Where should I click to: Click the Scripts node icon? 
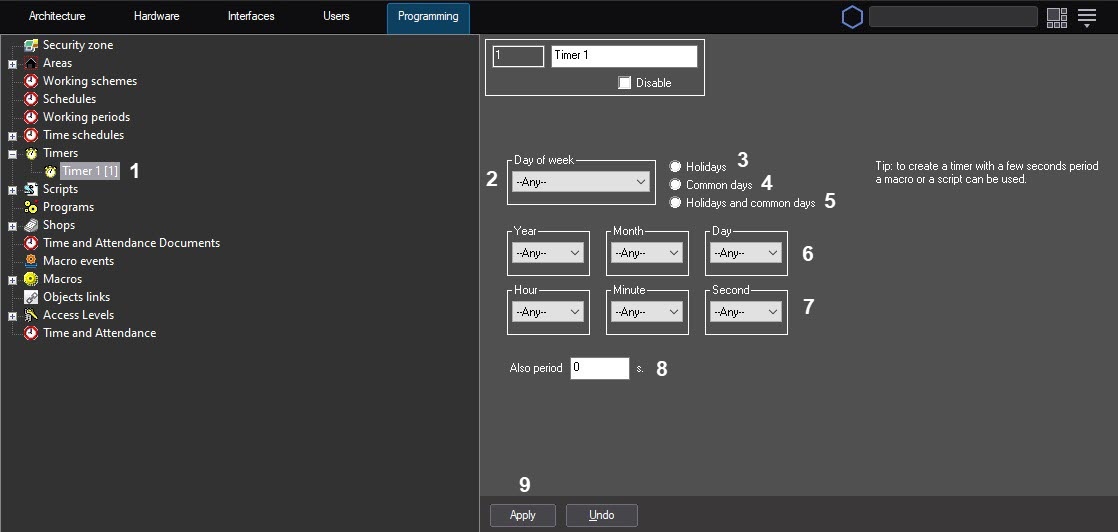[31, 189]
